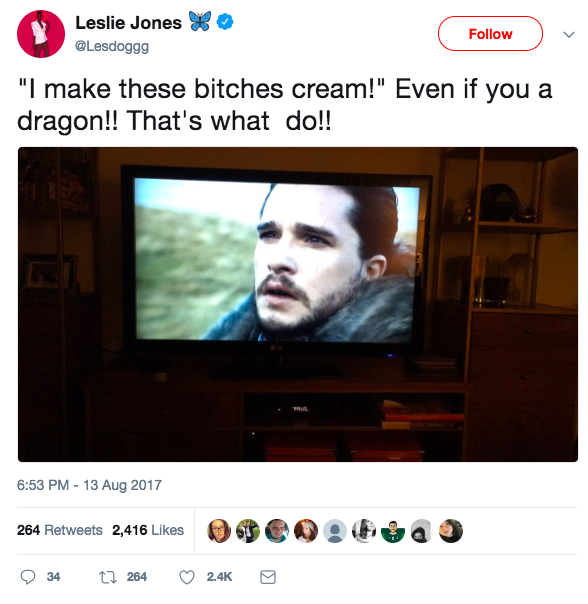View the 264 Retweets list
Viewport: 588px width, 604px height.
tap(60, 530)
